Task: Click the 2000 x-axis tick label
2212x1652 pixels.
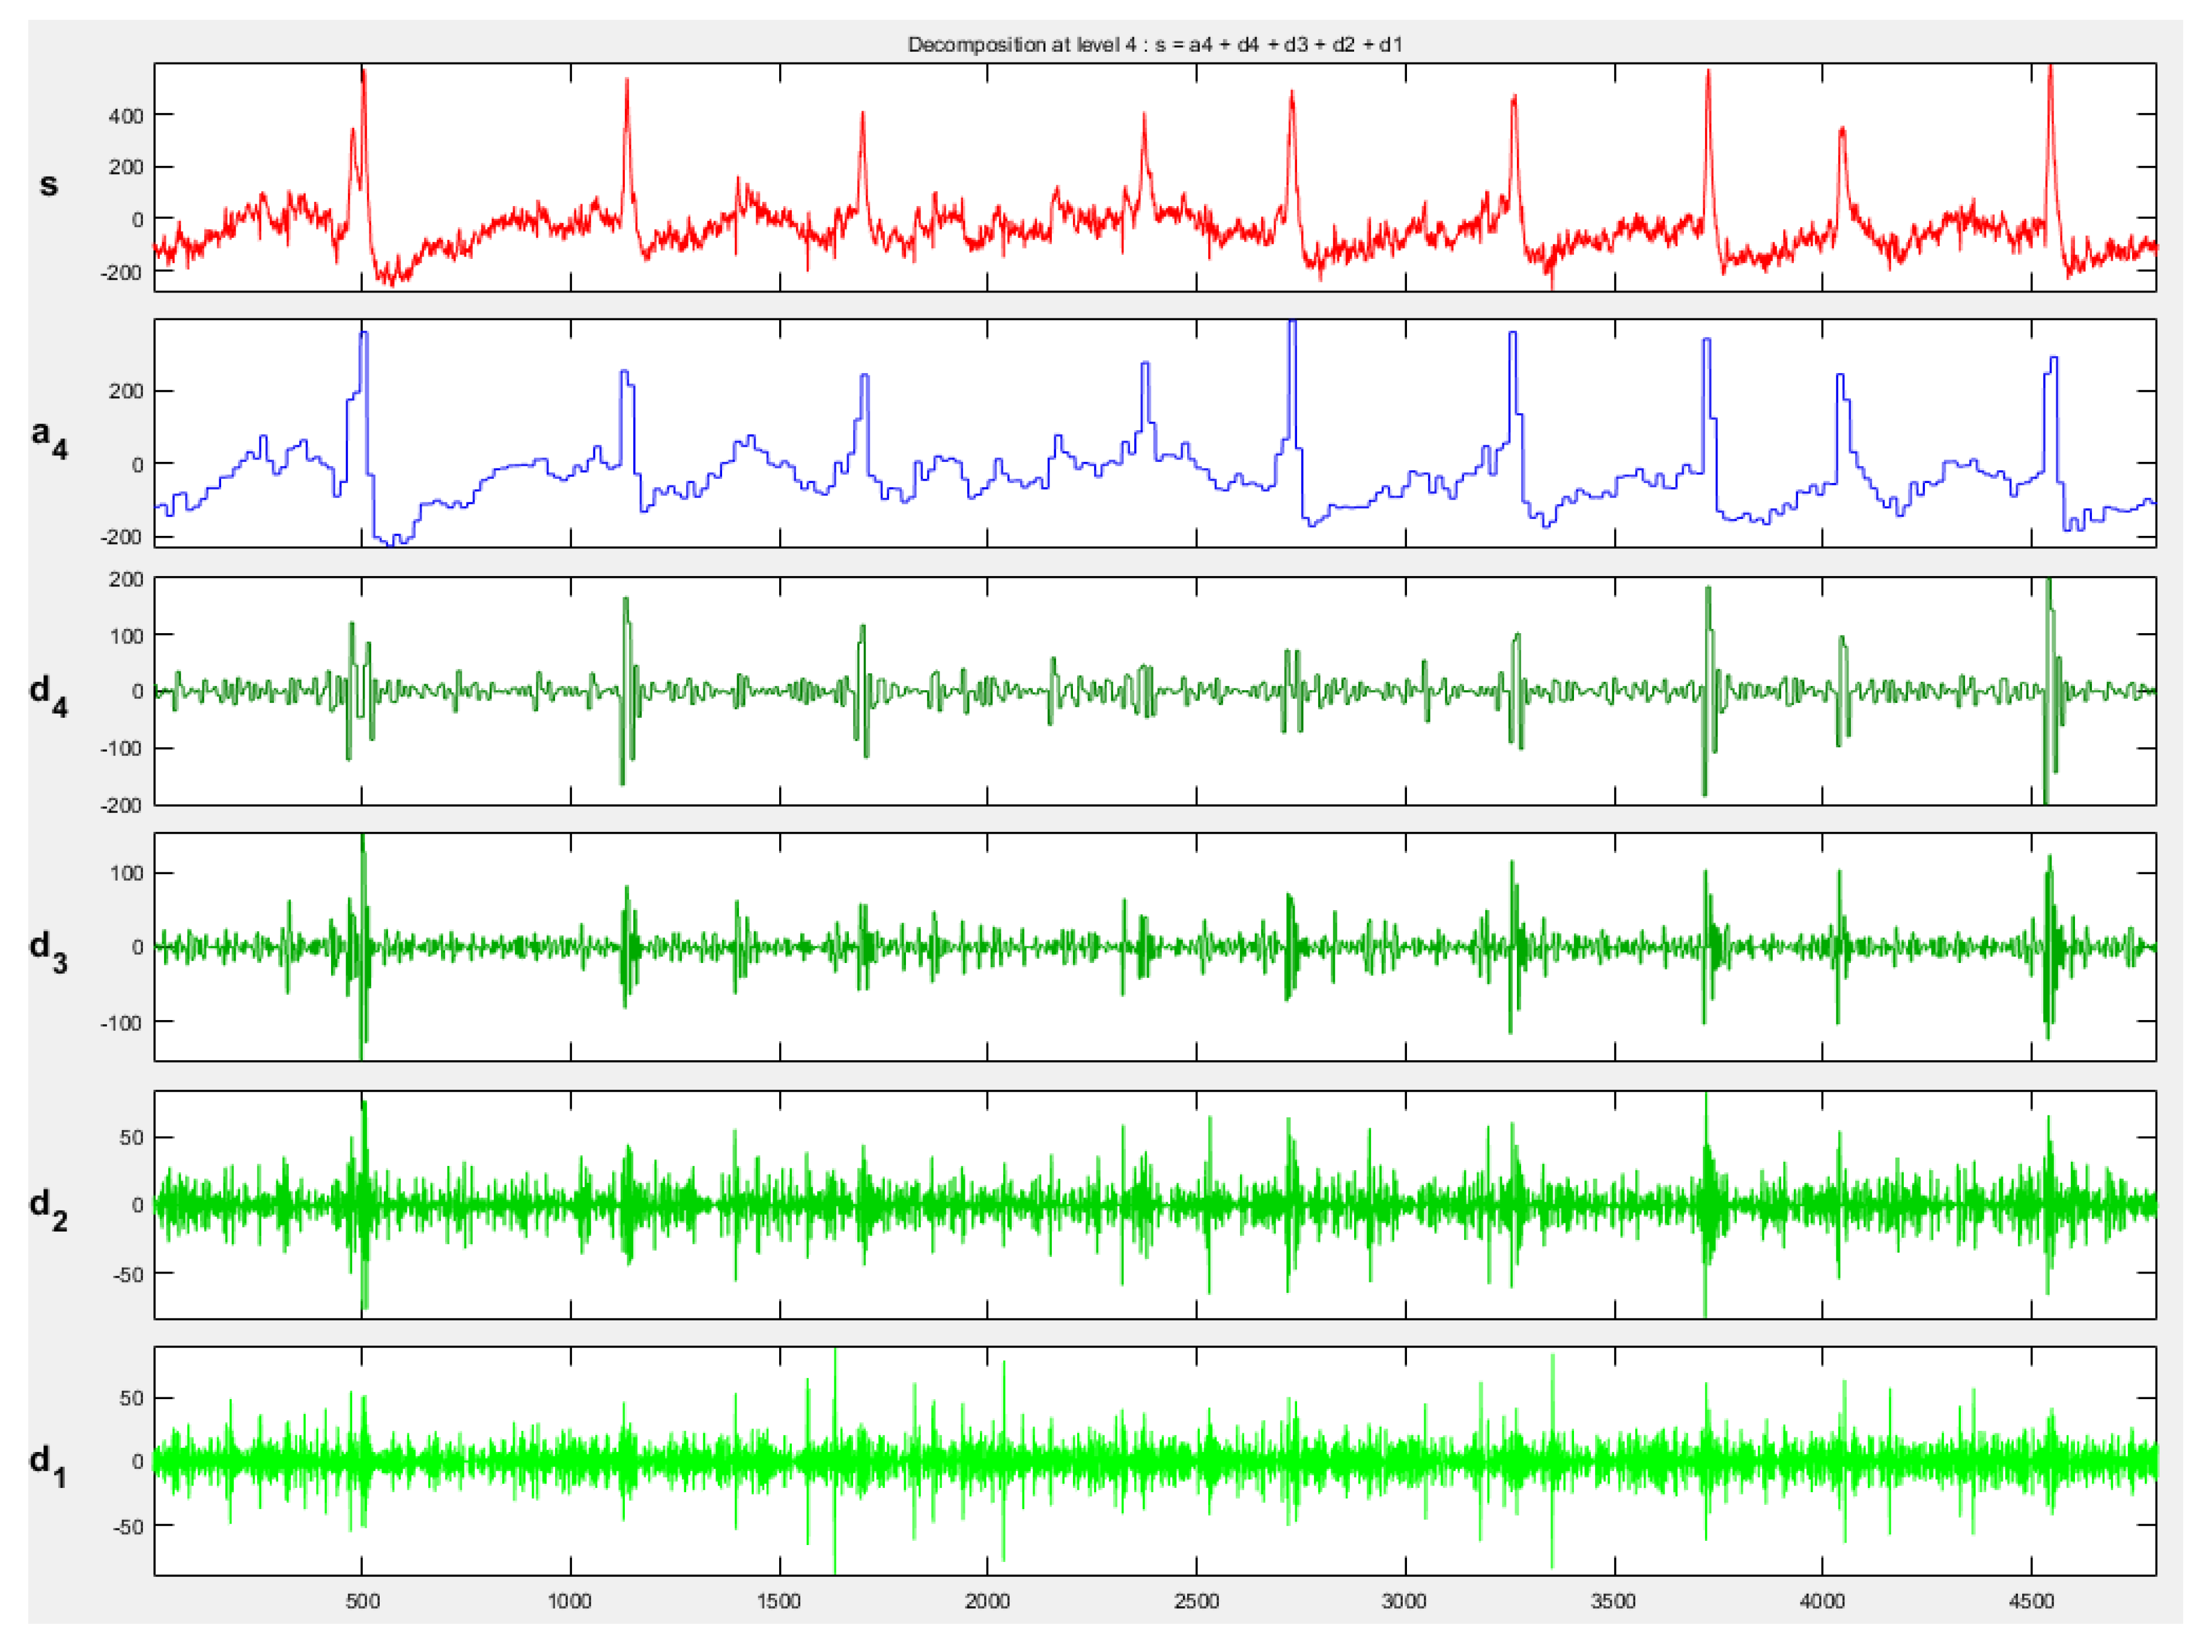Action: tap(987, 1601)
